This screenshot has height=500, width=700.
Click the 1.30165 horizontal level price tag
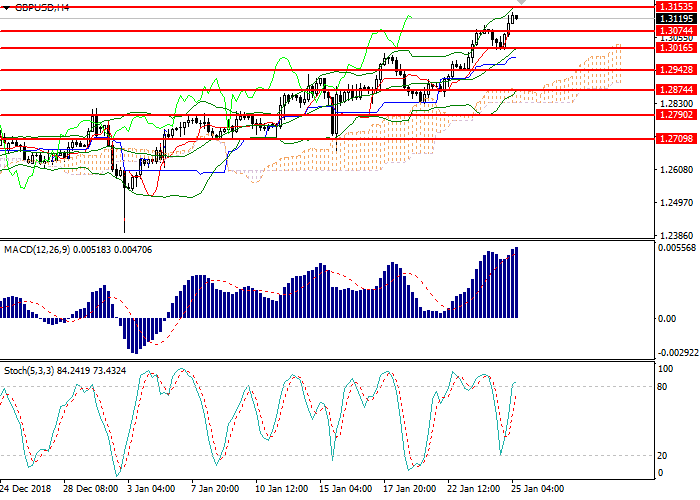click(675, 48)
